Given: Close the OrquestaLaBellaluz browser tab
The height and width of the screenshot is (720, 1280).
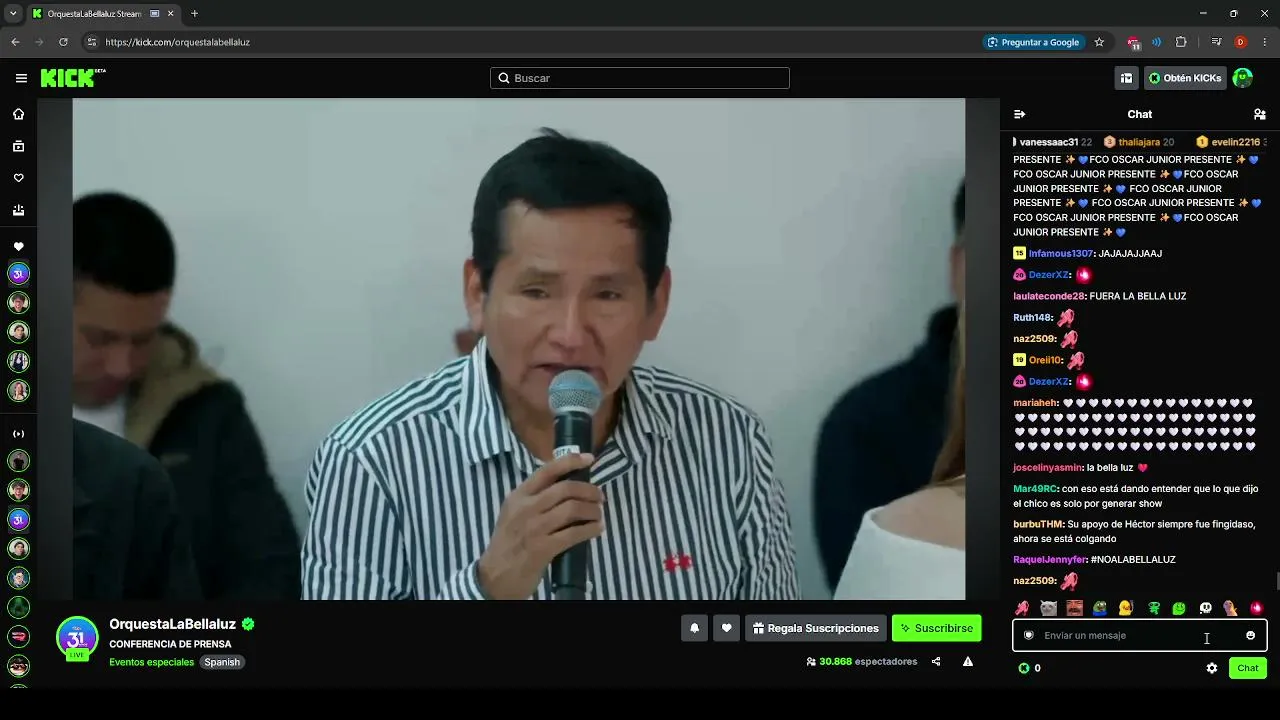Looking at the screenshot, I should pos(171,14).
